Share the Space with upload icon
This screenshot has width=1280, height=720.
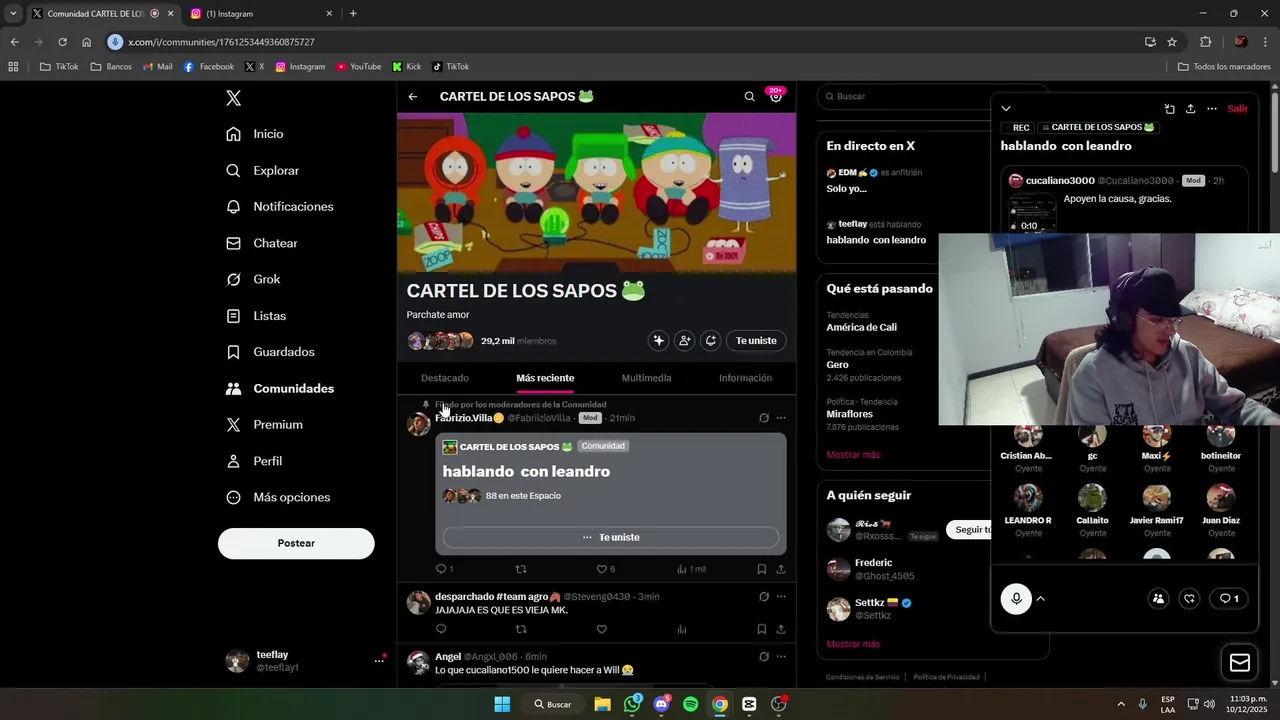1190,109
